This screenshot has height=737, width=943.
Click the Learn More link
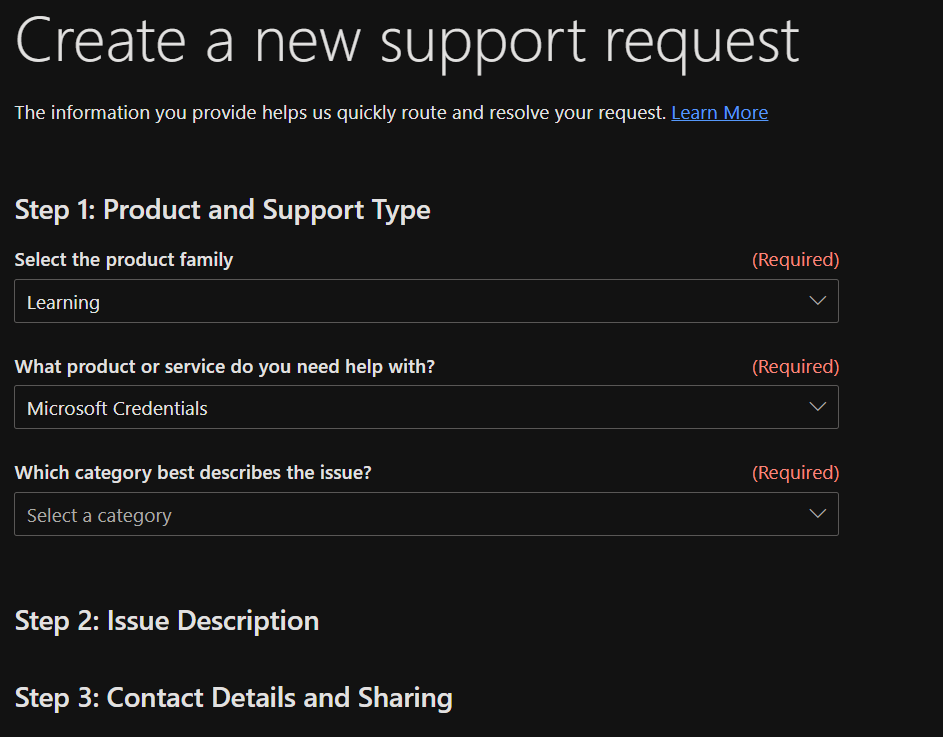pyautogui.click(x=719, y=113)
